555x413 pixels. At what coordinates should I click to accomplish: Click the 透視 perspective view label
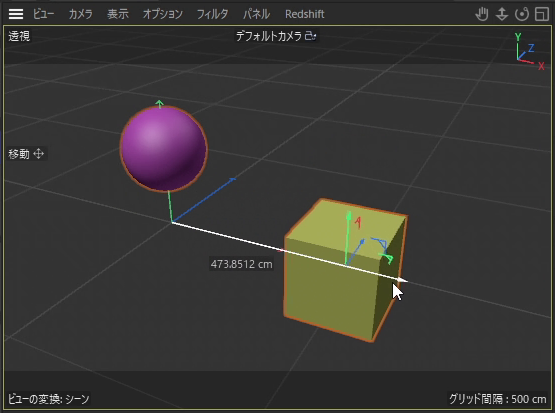coord(19,36)
